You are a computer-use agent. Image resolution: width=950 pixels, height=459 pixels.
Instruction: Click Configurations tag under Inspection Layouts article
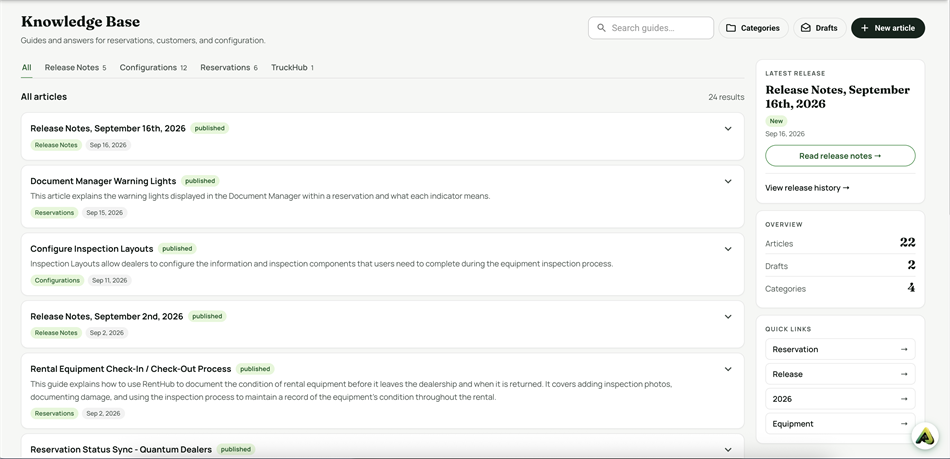click(x=57, y=280)
